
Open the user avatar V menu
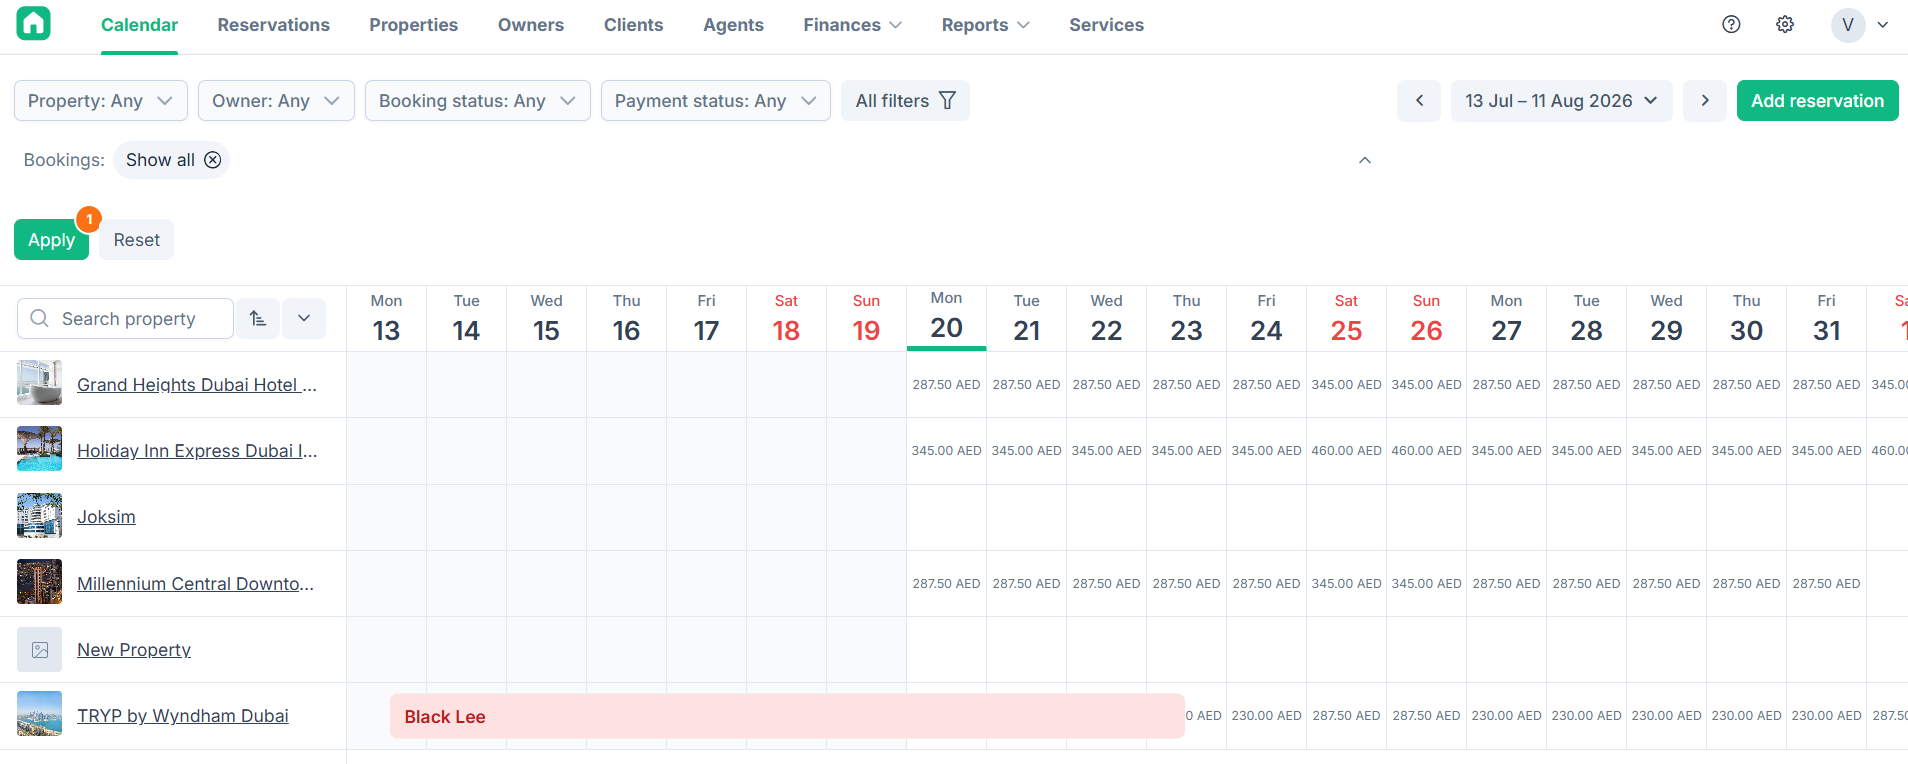click(x=1859, y=25)
